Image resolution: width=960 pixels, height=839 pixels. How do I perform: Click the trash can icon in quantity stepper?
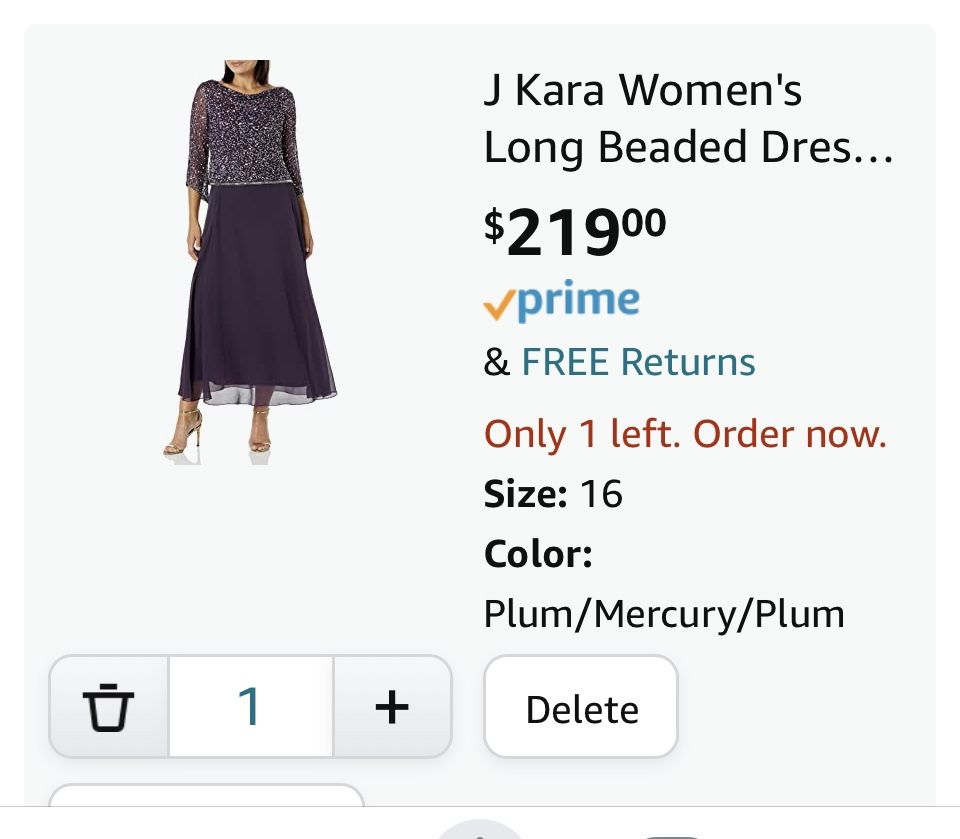(108, 707)
